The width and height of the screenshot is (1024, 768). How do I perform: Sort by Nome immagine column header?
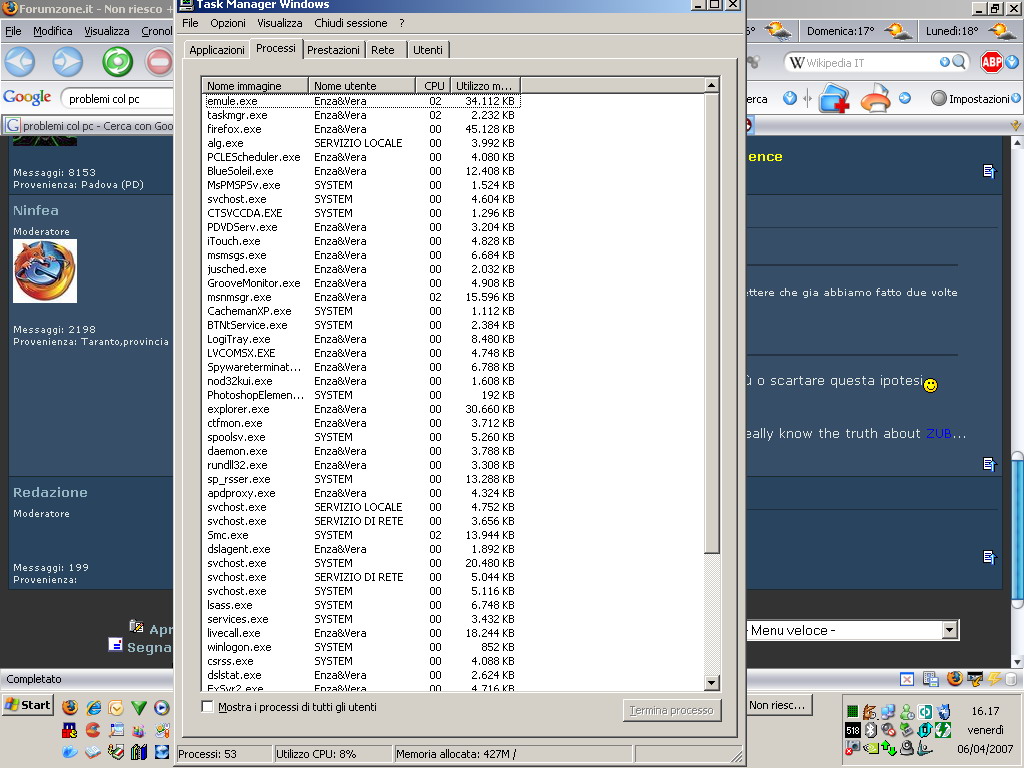pyautogui.click(x=255, y=86)
